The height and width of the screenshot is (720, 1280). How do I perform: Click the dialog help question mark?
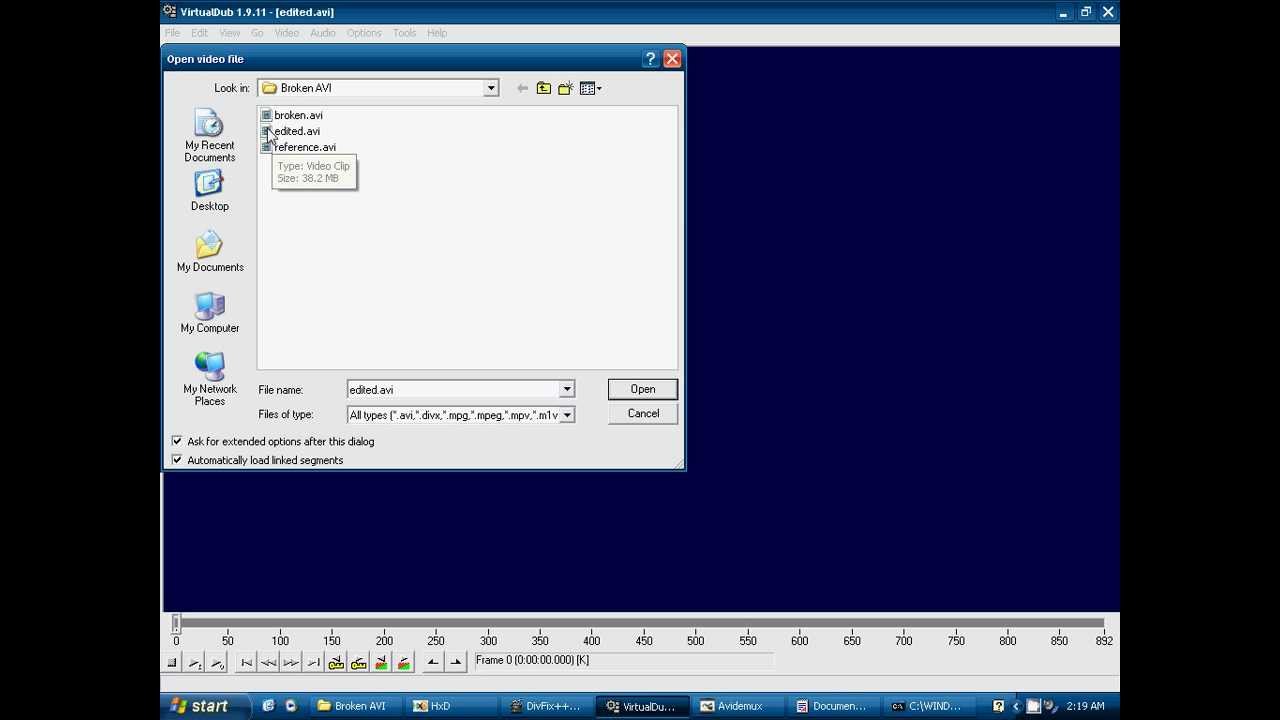tap(650, 59)
